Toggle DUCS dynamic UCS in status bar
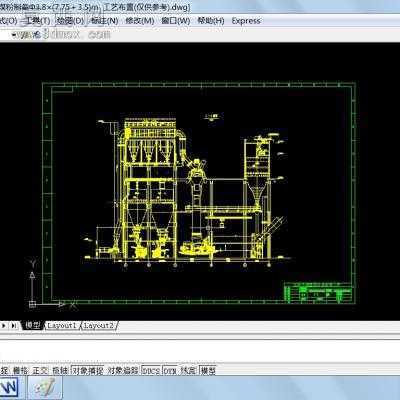 pos(152,370)
